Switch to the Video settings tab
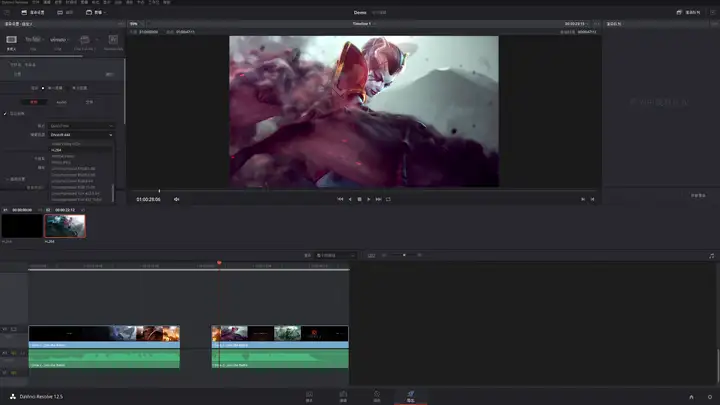 click(x=34, y=102)
